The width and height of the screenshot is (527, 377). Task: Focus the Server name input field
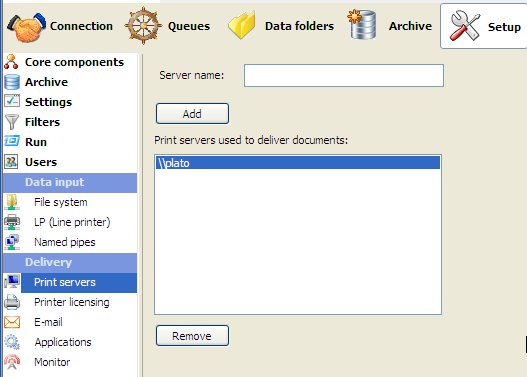pos(344,76)
